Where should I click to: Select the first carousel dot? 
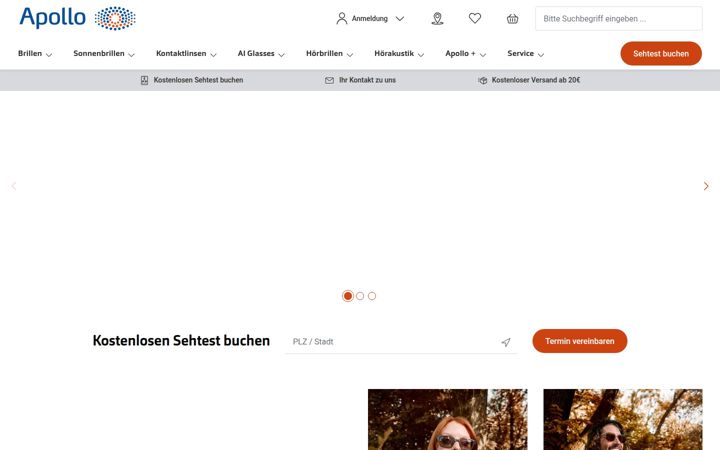(x=348, y=296)
